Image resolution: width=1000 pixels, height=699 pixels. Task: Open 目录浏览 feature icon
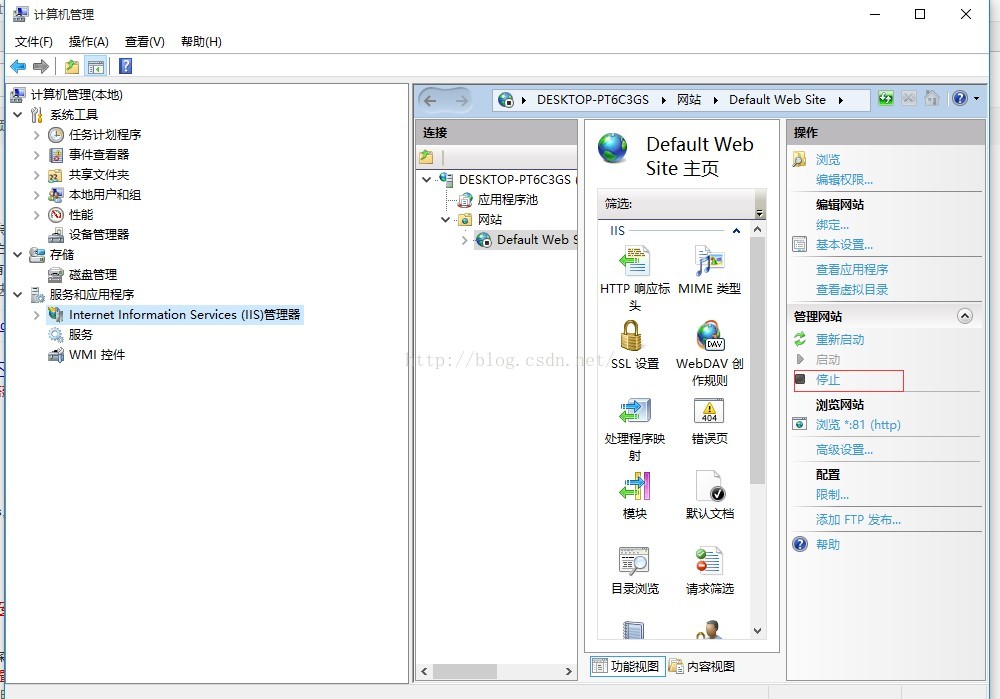click(634, 561)
